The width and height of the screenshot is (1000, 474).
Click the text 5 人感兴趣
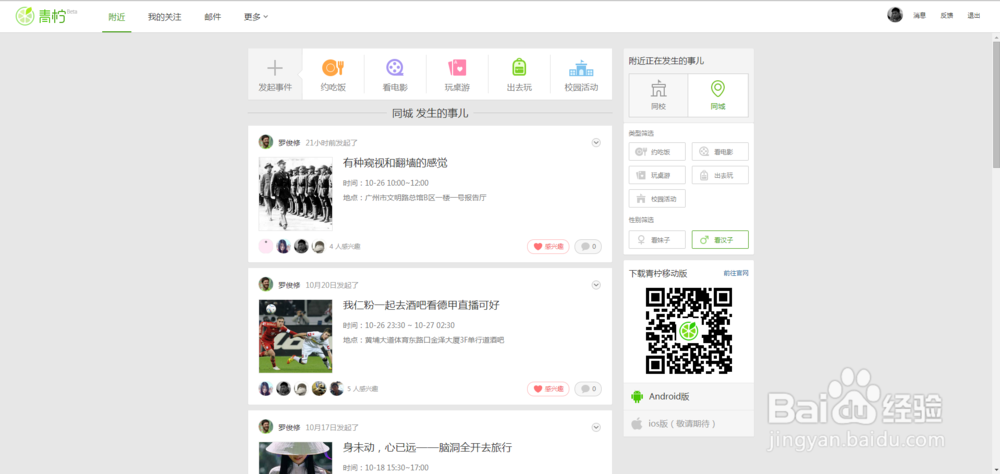362,389
